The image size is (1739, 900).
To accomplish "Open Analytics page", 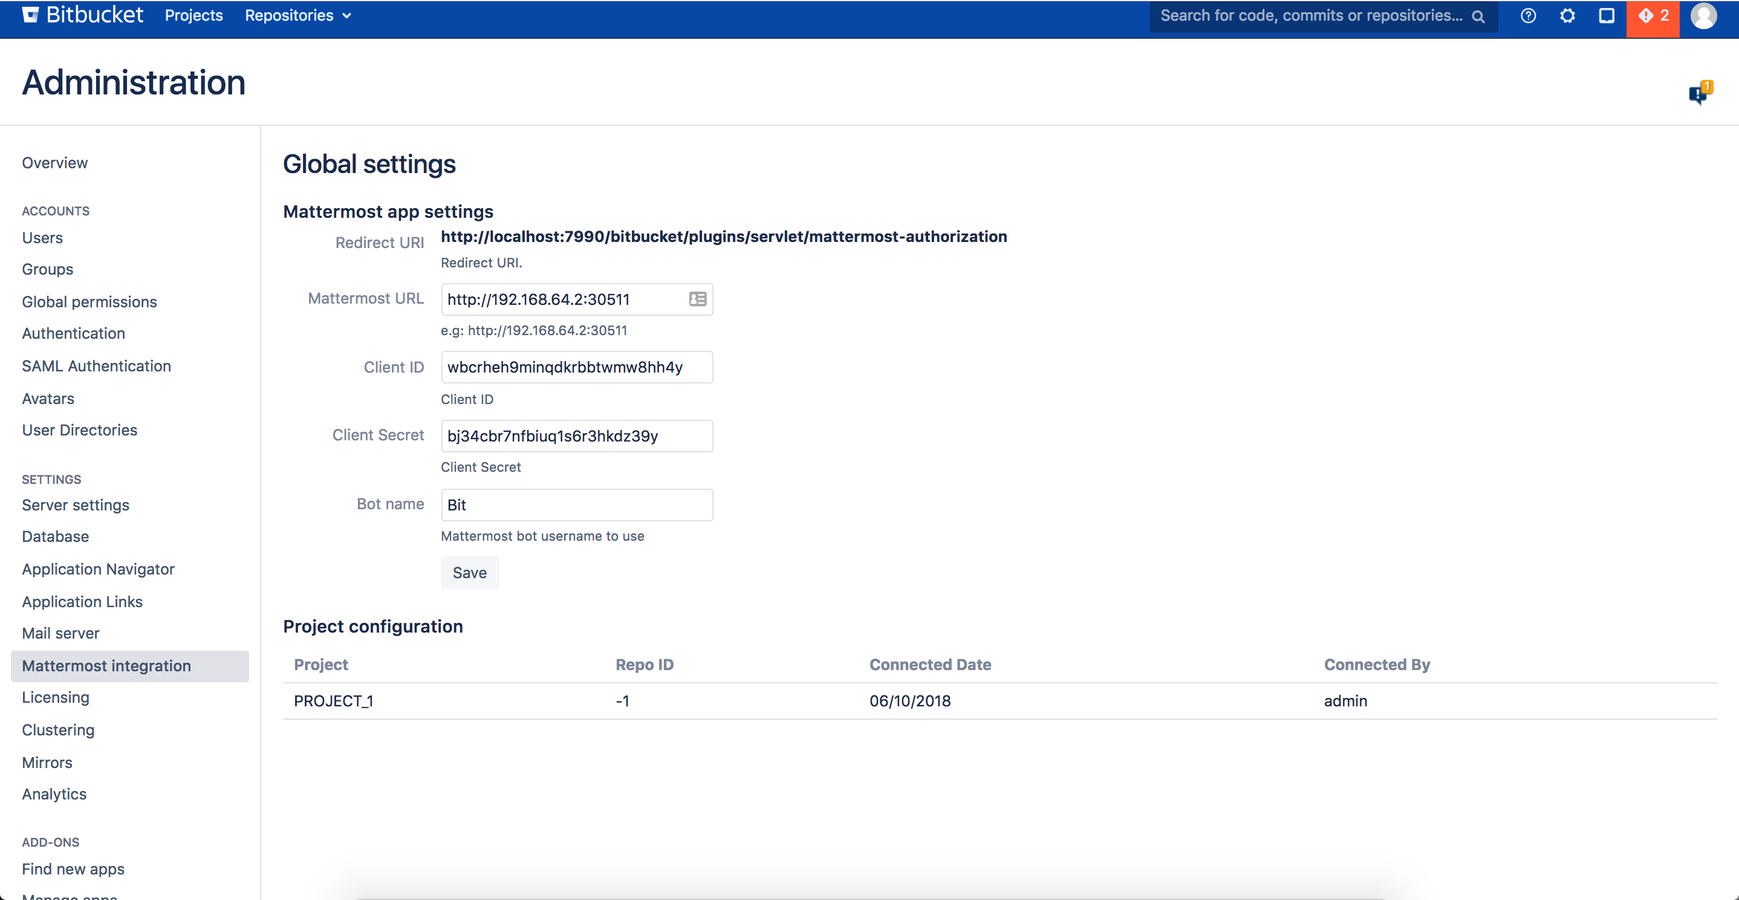I will coord(54,794).
